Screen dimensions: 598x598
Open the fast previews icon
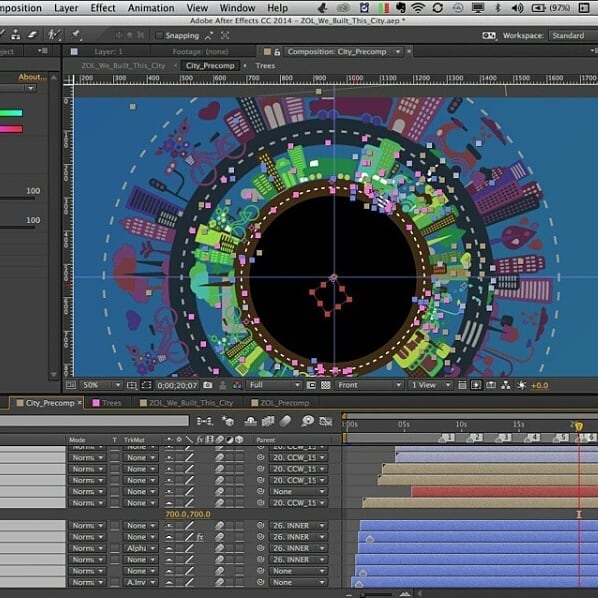point(476,385)
